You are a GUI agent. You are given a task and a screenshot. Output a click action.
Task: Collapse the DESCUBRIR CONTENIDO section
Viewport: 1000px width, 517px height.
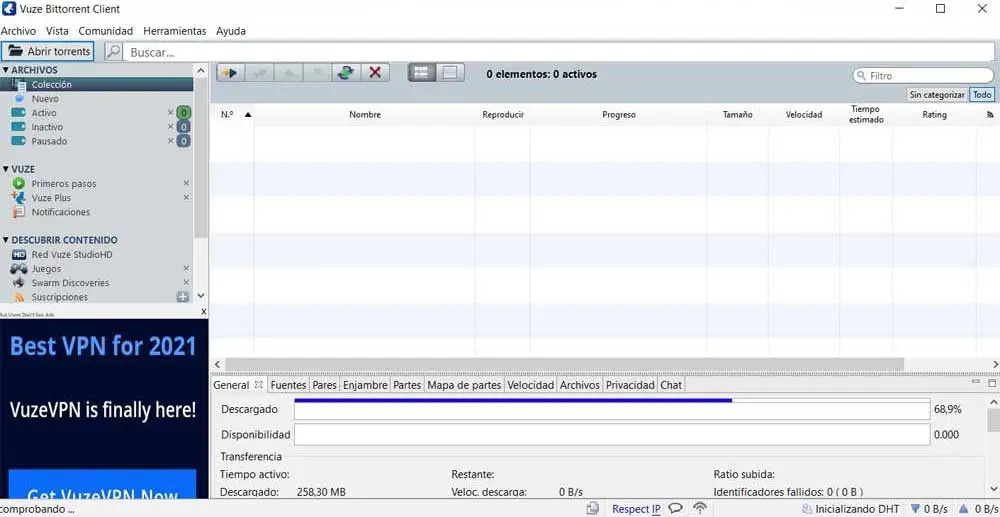pyautogui.click(x=6, y=240)
